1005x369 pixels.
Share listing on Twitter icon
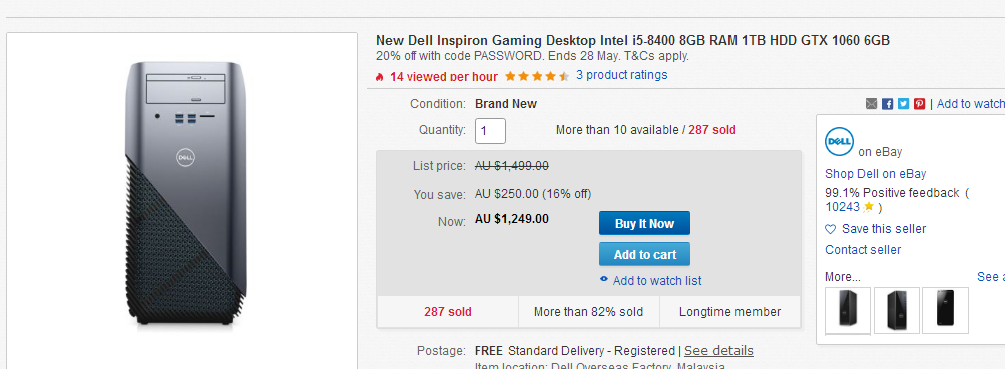click(x=904, y=104)
